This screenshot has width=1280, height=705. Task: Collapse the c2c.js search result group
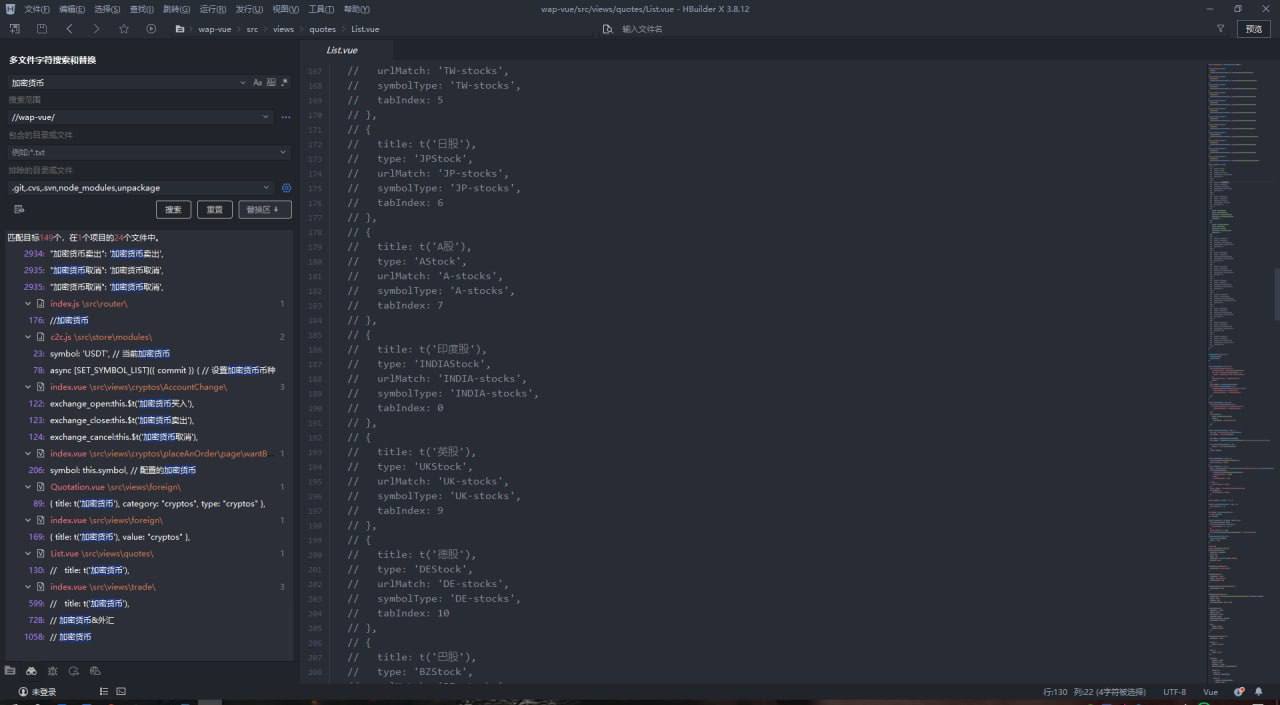[x=28, y=337]
